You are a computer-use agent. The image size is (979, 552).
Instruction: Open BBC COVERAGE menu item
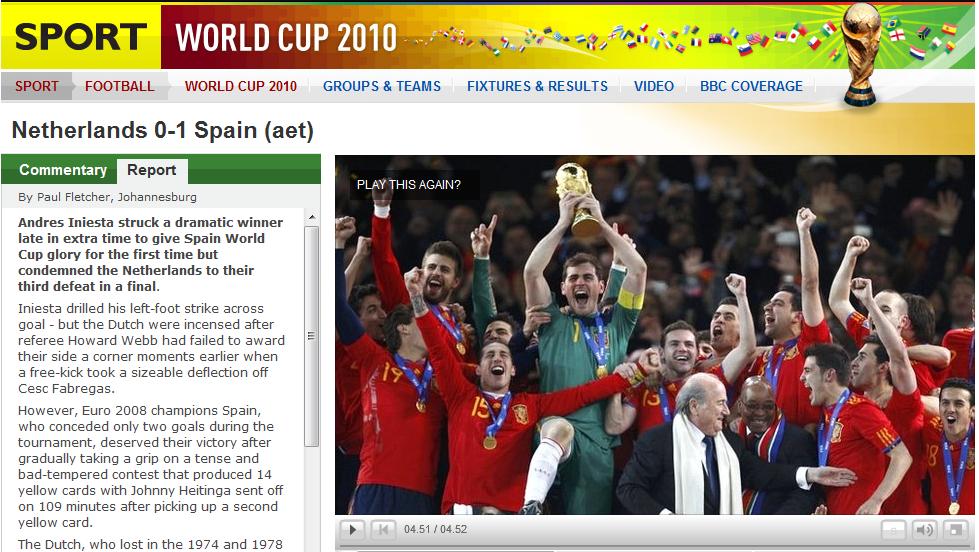tap(751, 86)
